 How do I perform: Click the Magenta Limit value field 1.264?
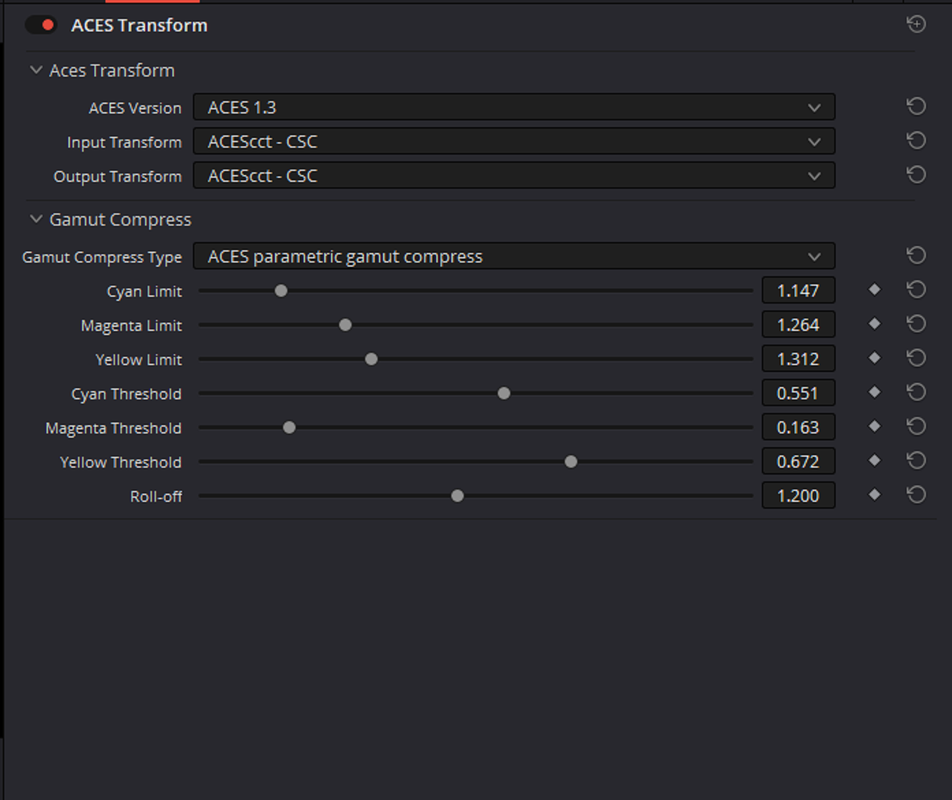pyautogui.click(x=798, y=325)
